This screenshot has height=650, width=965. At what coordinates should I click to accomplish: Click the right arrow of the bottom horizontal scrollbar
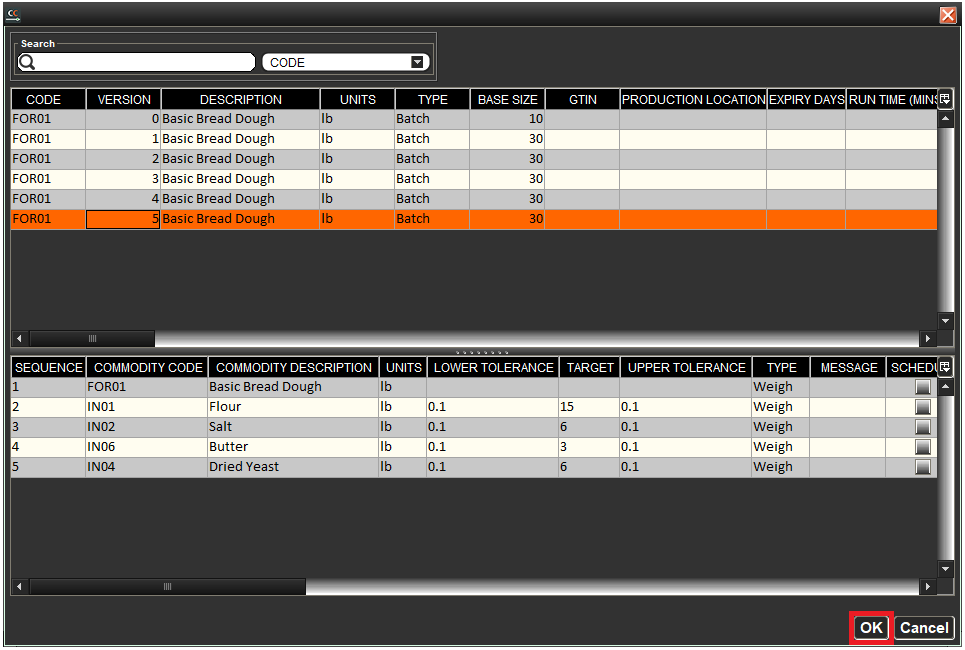[927, 586]
